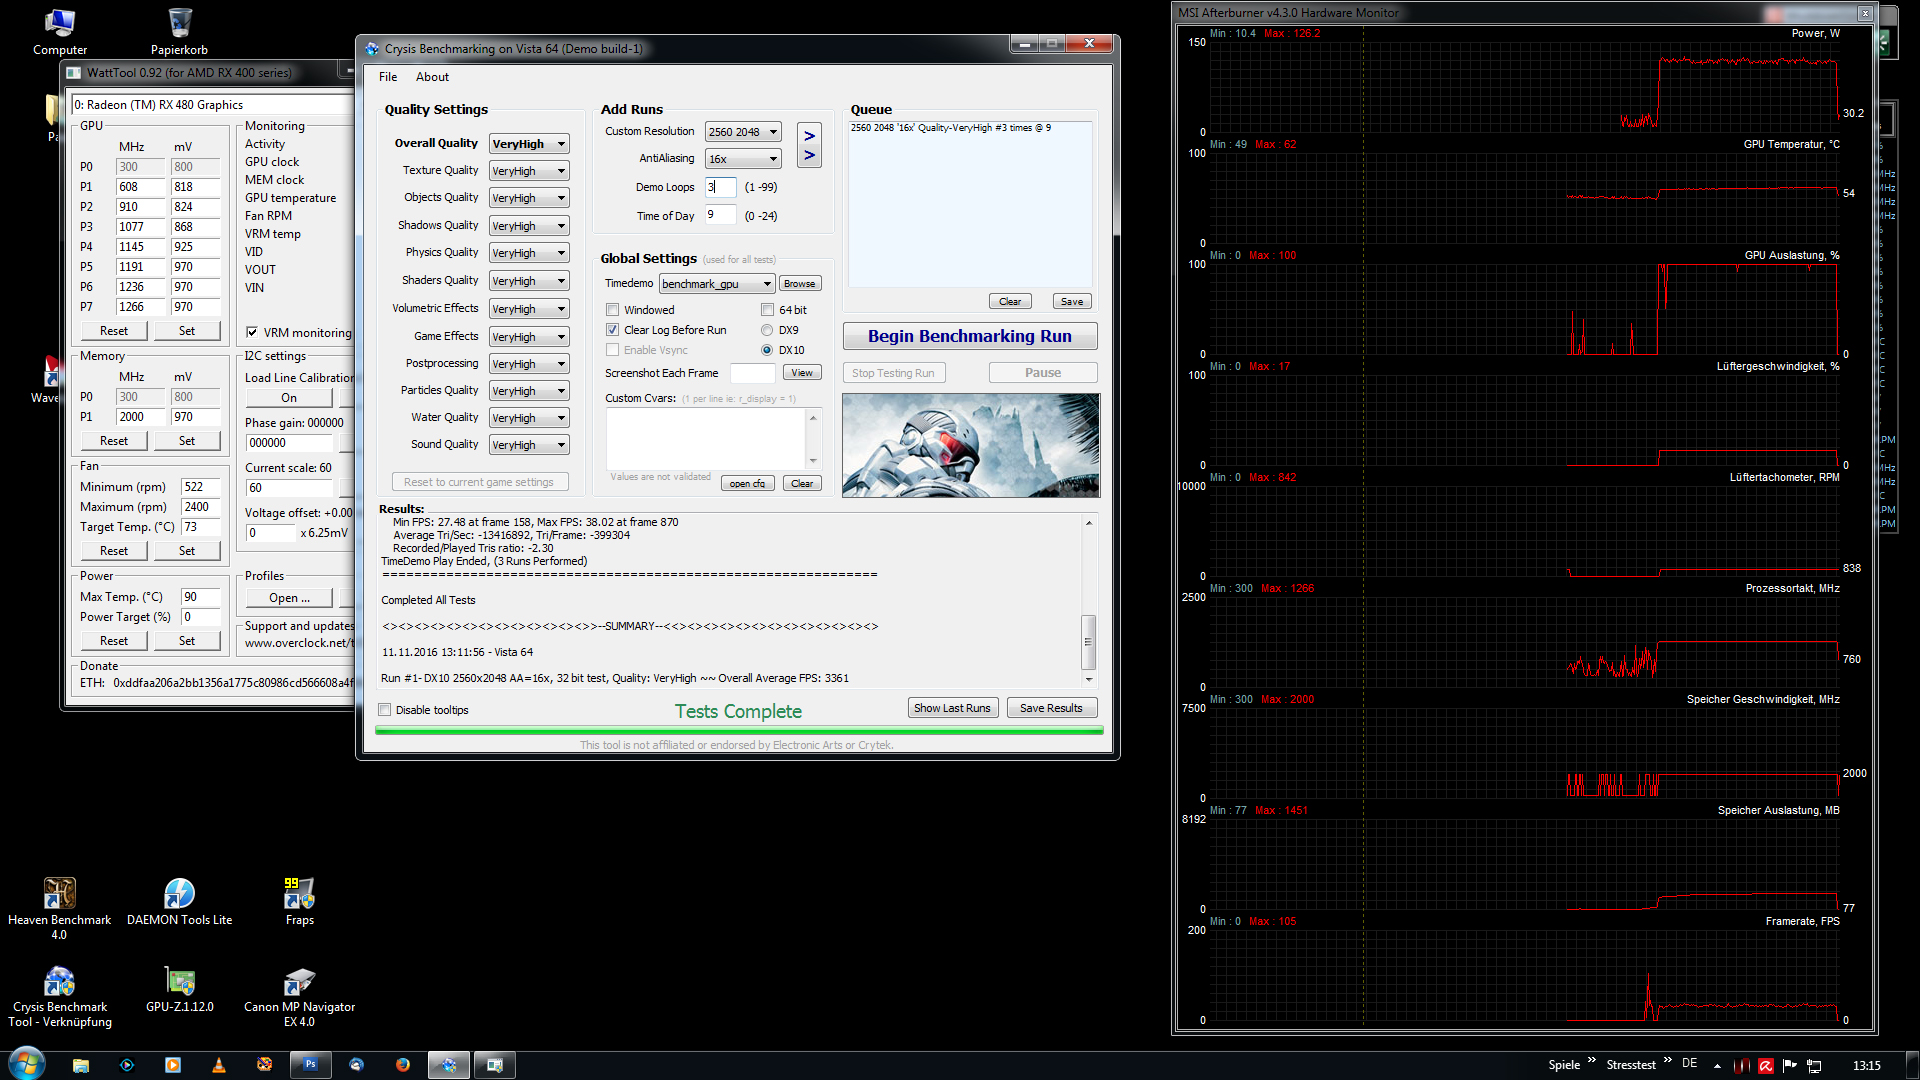The width and height of the screenshot is (1920, 1080).
Task: Enable the Windowed checkbox
Action: click(x=613, y=310)
